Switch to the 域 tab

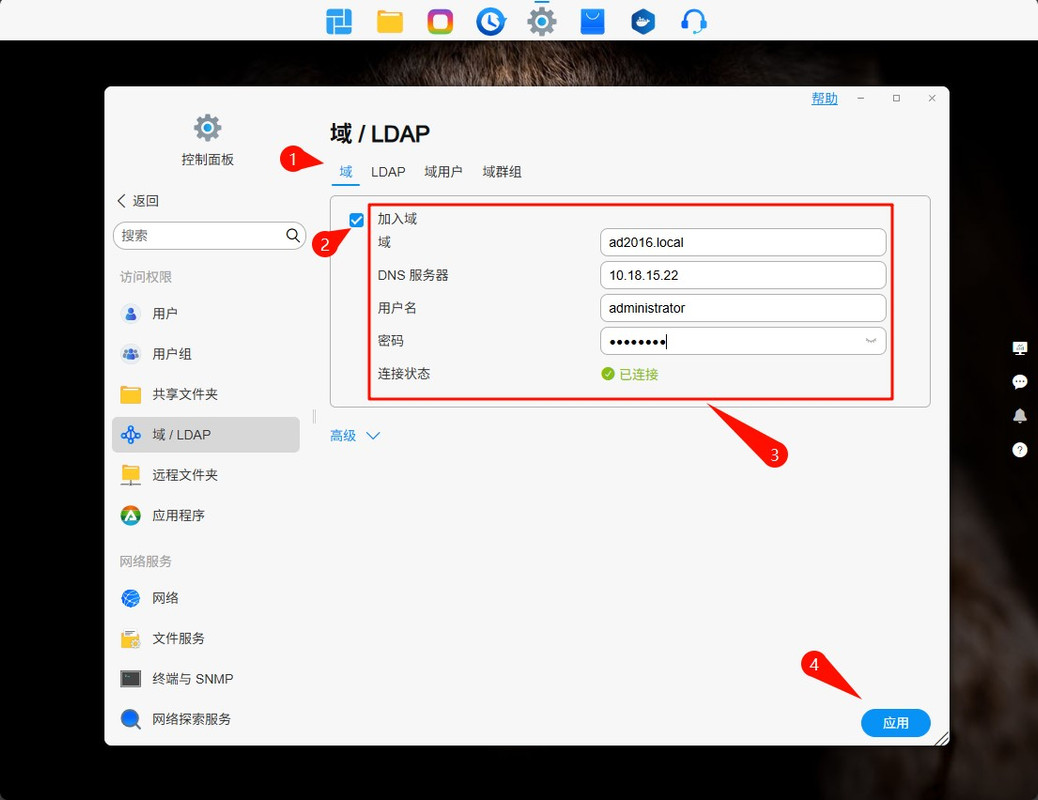pyautogui.click(x=346, y=172)
